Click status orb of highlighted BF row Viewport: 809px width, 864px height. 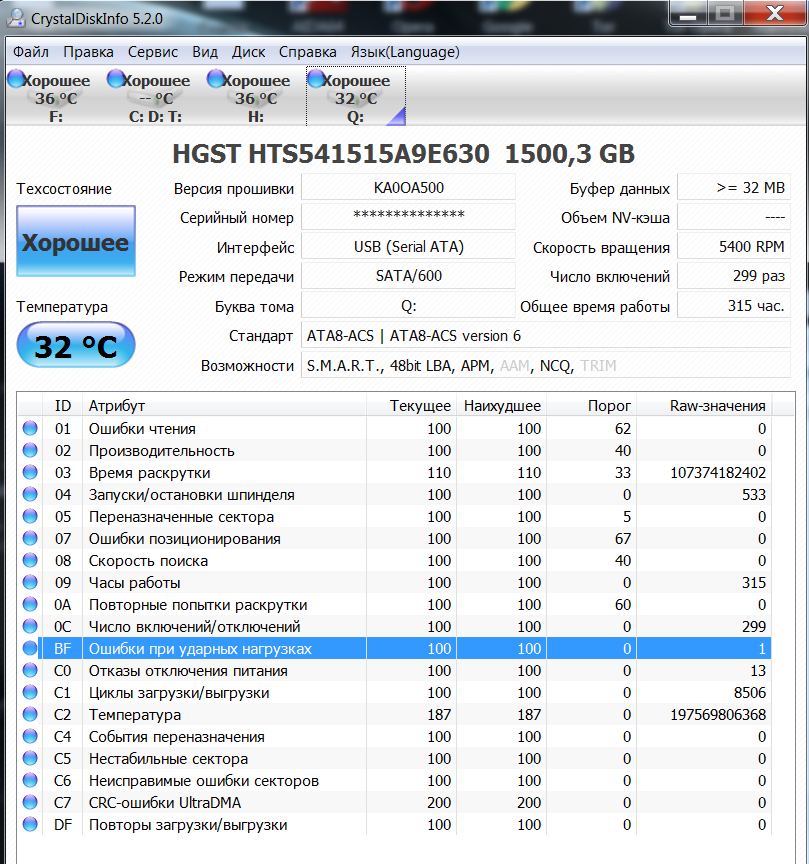(x=30, y=649)
